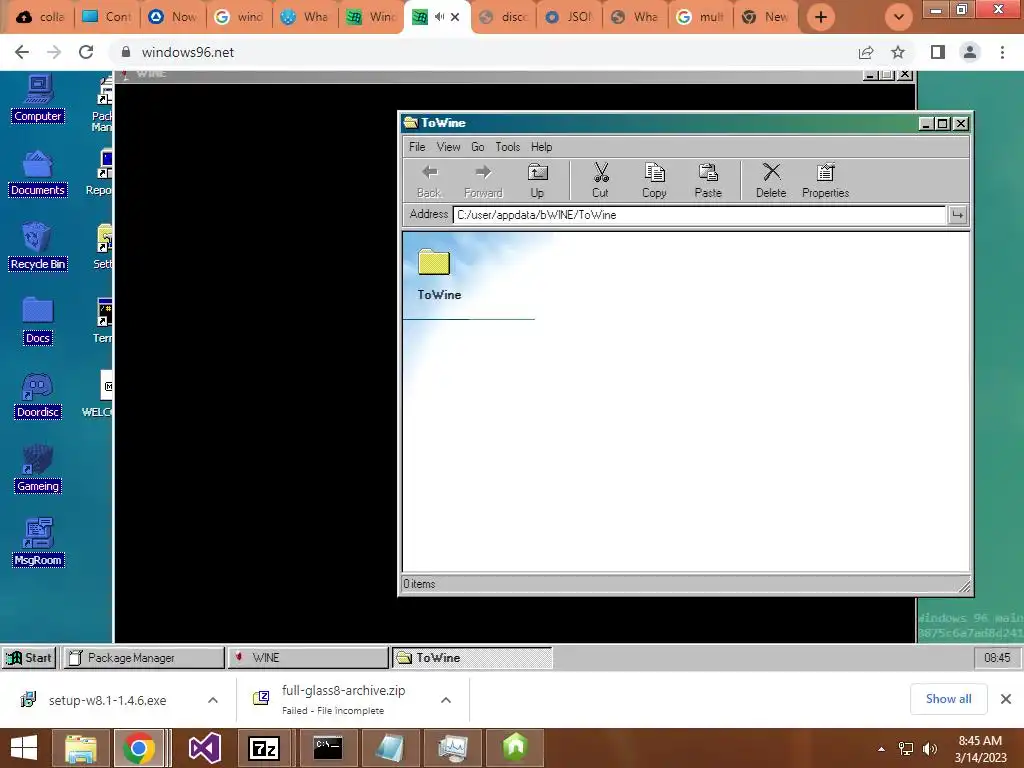Screen dimensions: 1024x768
Task: Click the Forward arrow in ToWine toolbar
Action: [x=483, y=180]
